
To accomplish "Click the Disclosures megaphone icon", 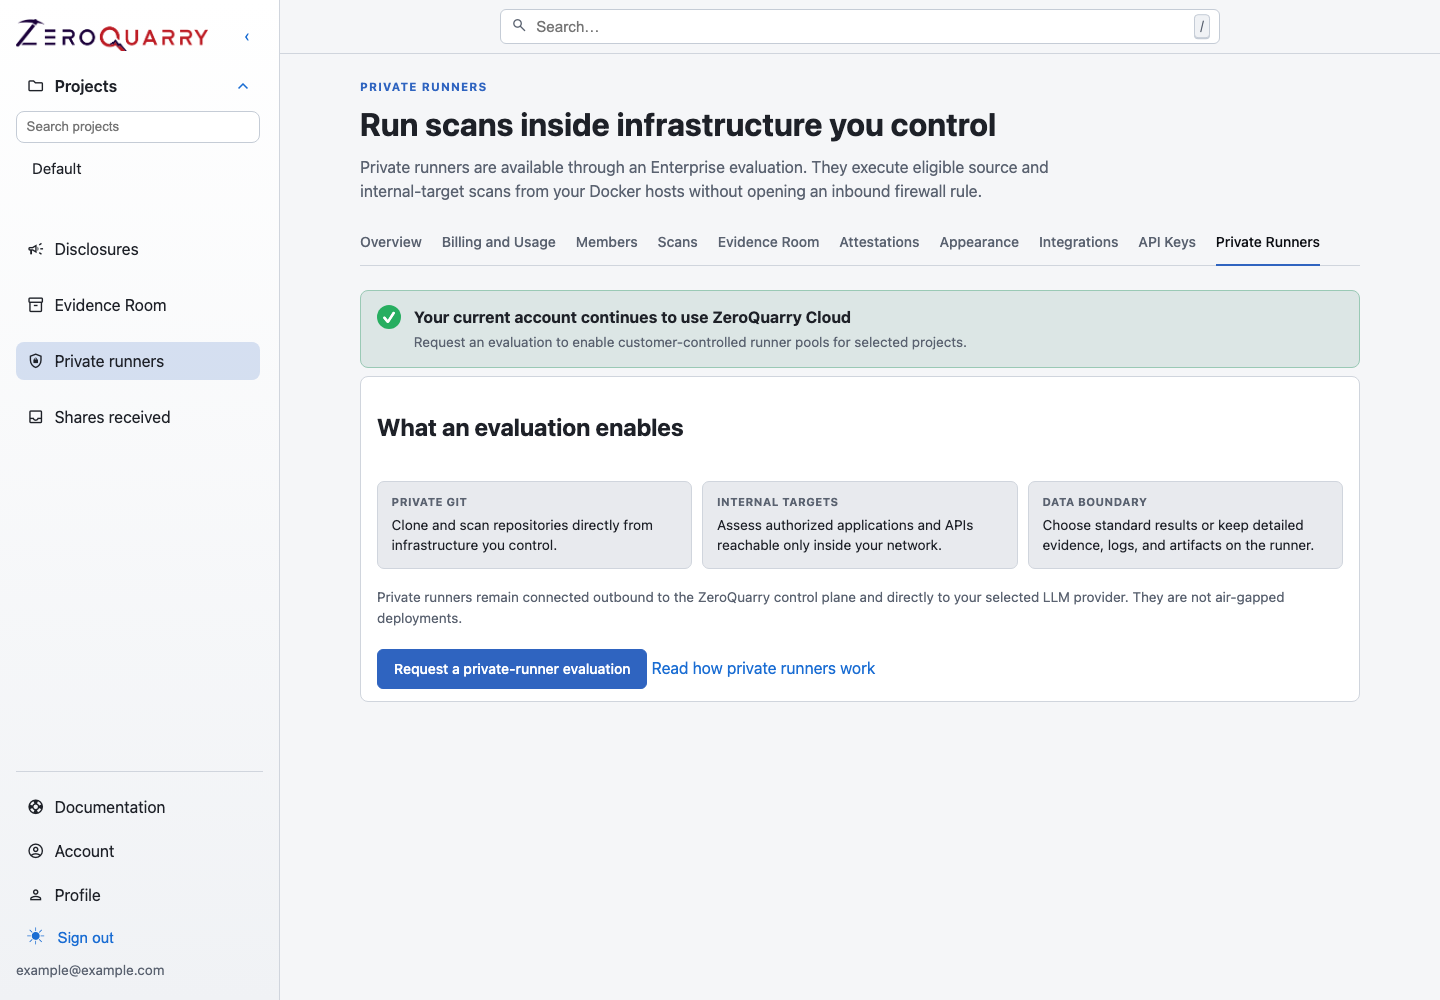I will click(x=36, y=249).
